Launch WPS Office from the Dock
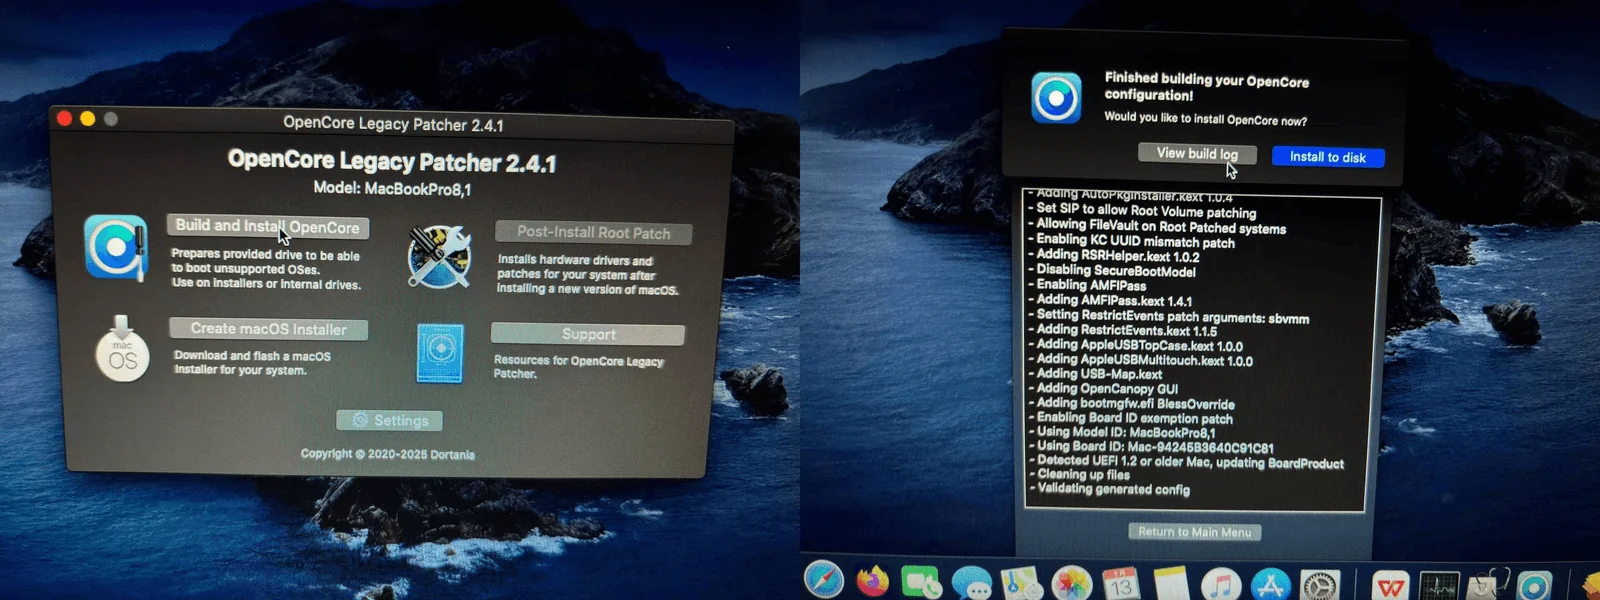 pyautogui.click(x=1390, y=587)
